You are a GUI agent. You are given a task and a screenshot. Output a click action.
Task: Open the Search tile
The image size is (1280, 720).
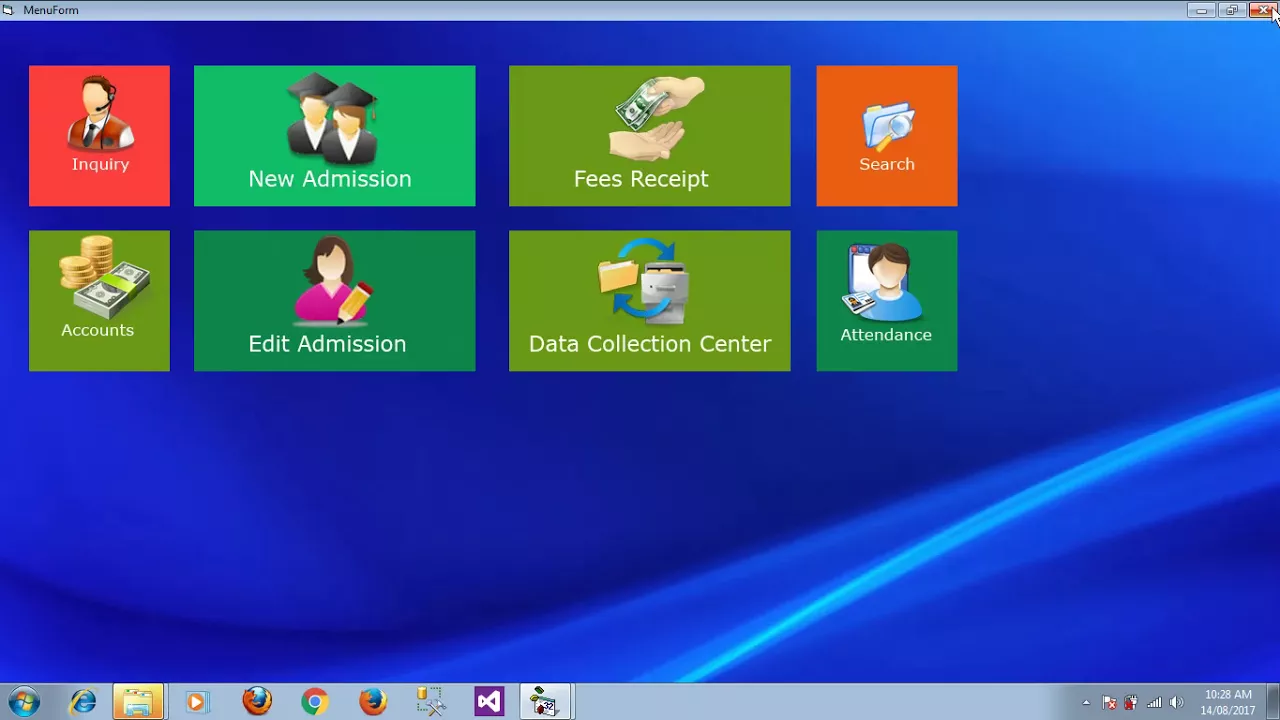click(x=886, y=136)
